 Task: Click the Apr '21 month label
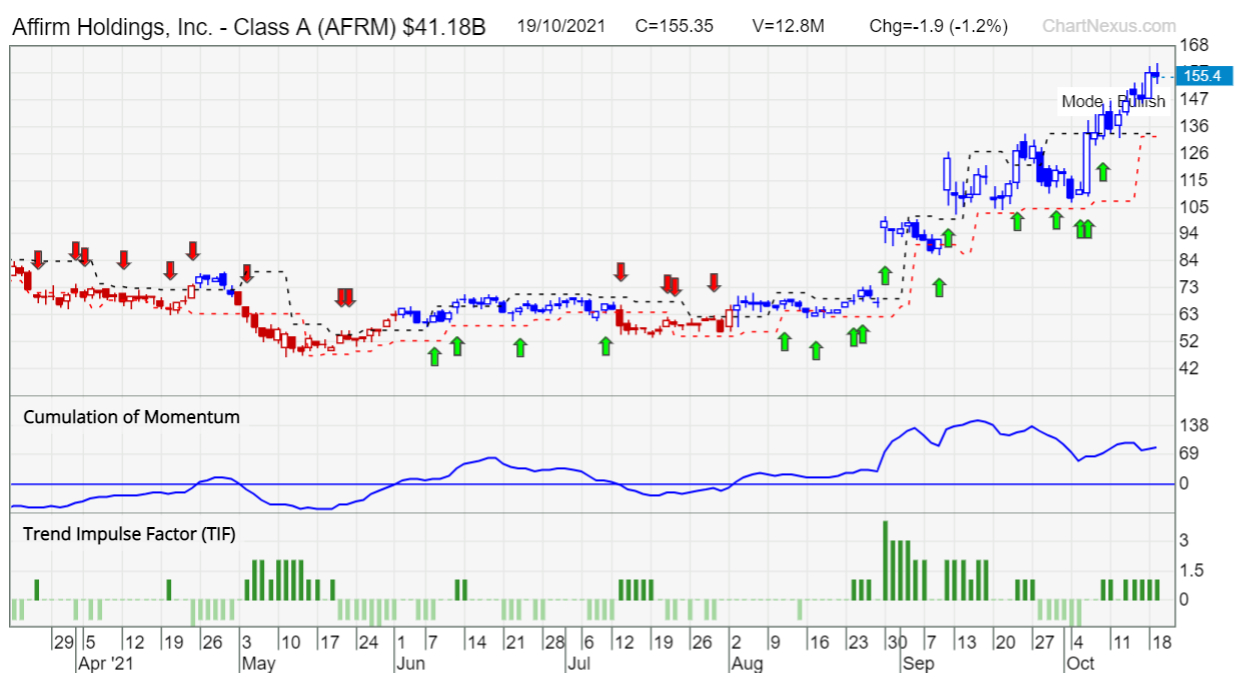(105, 663)
